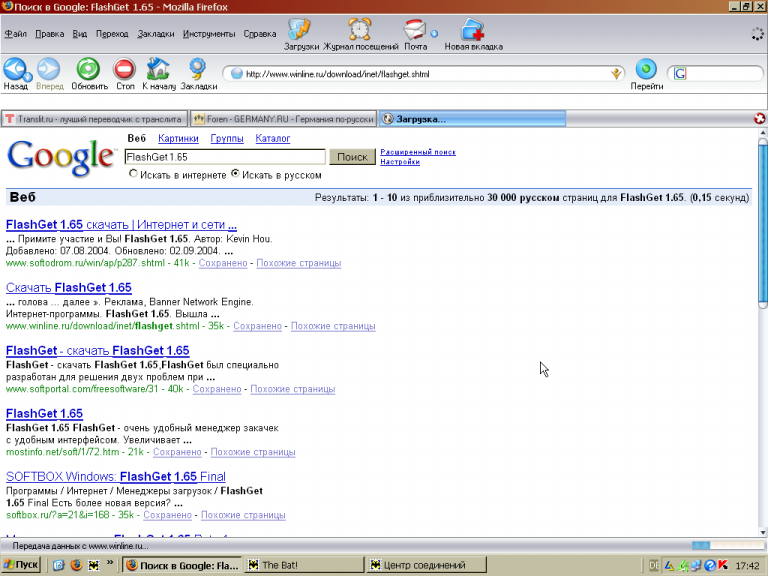Click the page loading progress bar
768x576 pixels.
(x=728, y=546)
